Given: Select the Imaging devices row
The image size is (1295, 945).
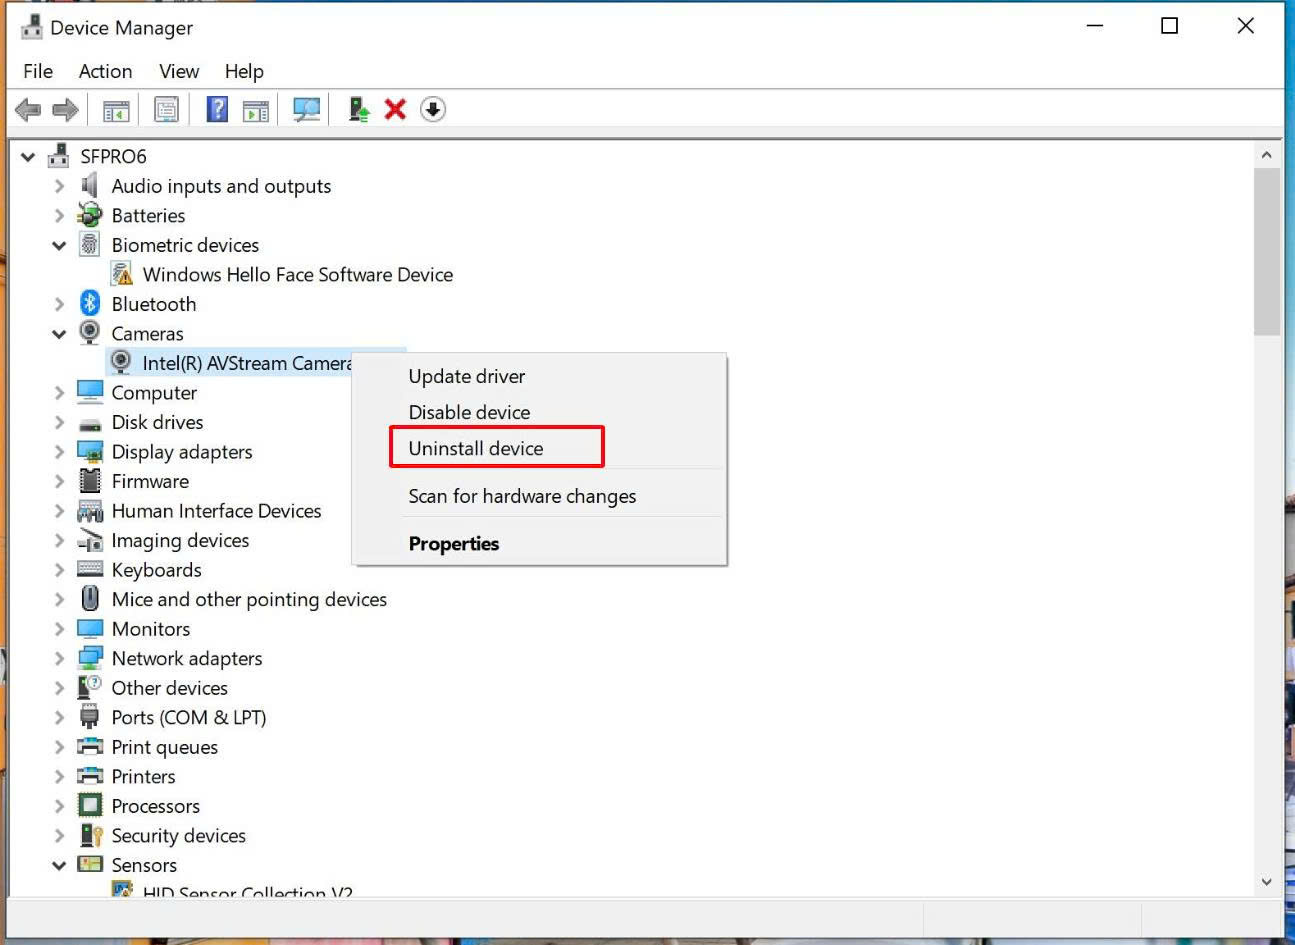Looking at the screenshot, I should (180, 540).
